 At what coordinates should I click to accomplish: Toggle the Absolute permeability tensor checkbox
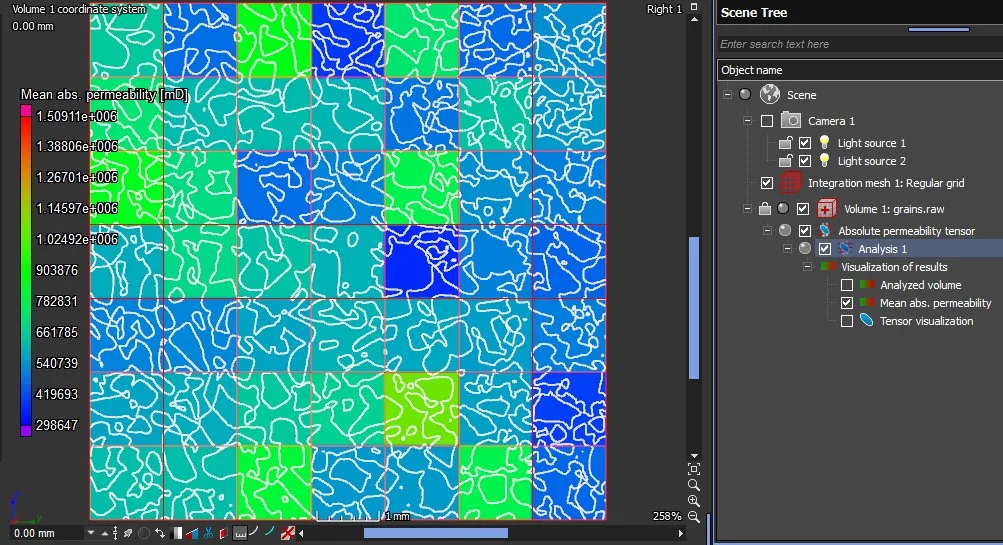tap(805, 230)
